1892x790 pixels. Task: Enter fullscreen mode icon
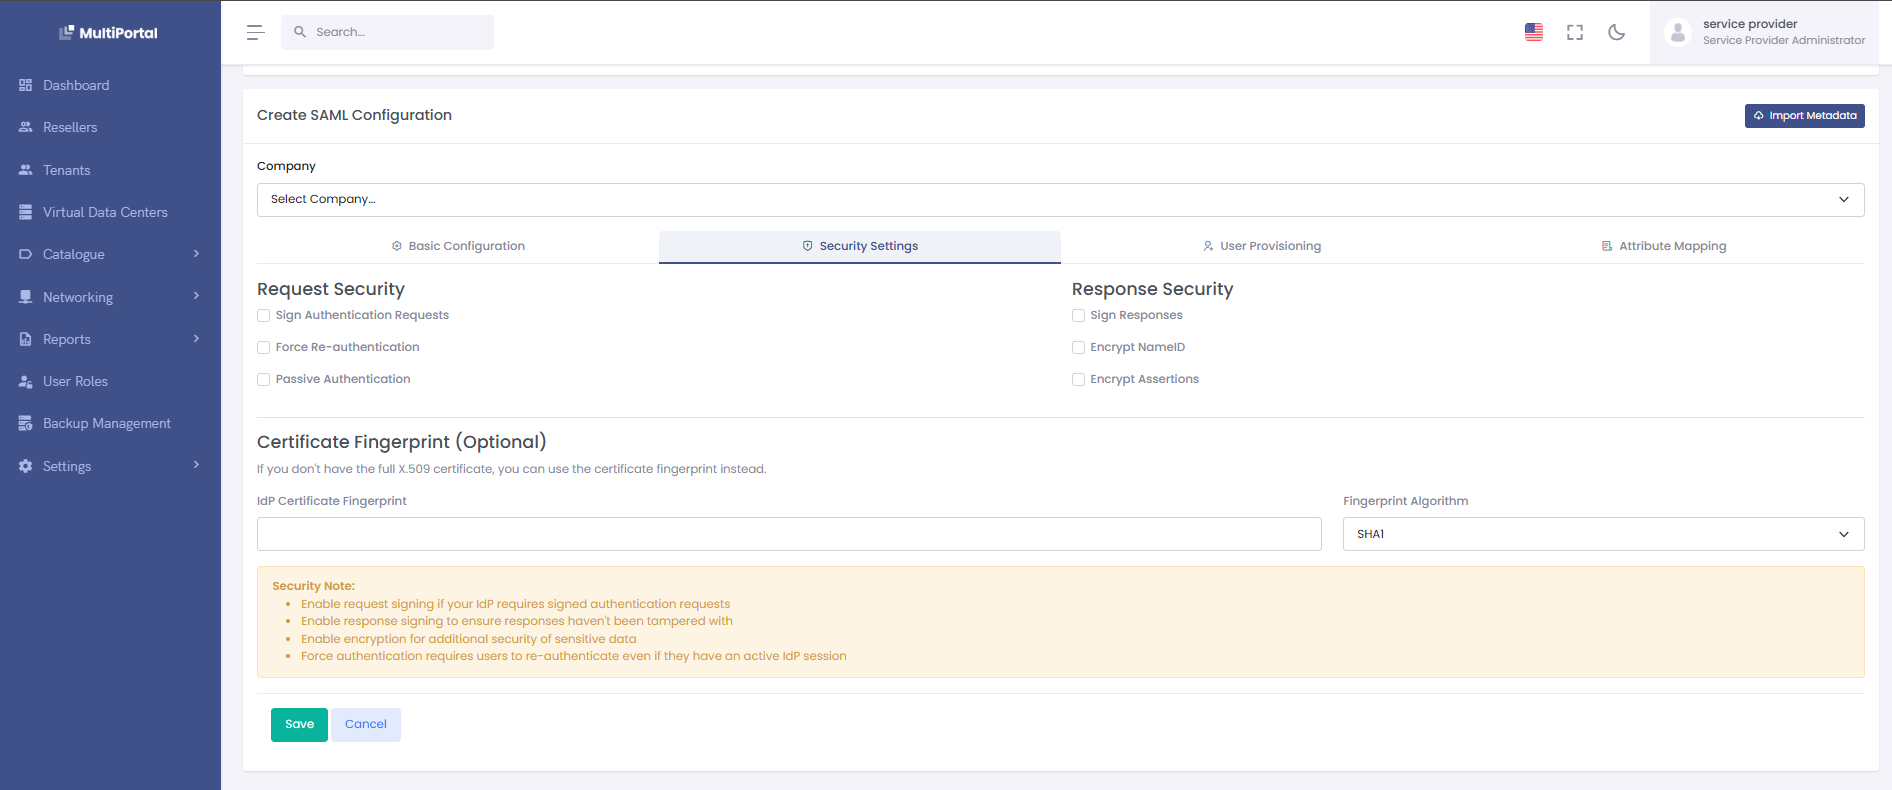1575,32
